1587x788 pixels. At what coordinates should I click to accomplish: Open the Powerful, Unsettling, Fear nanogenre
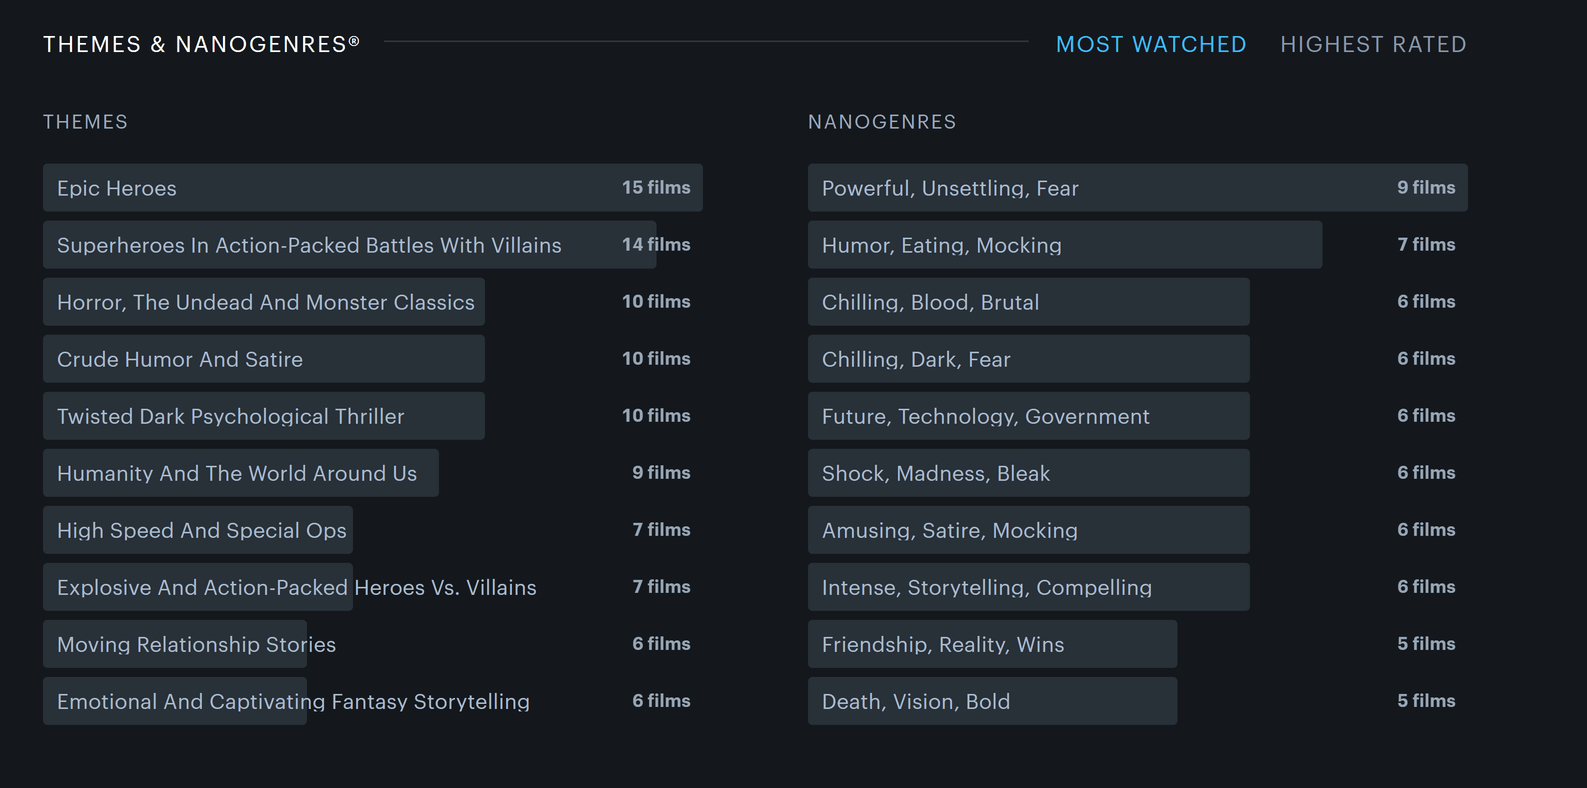tap(950, 188)
